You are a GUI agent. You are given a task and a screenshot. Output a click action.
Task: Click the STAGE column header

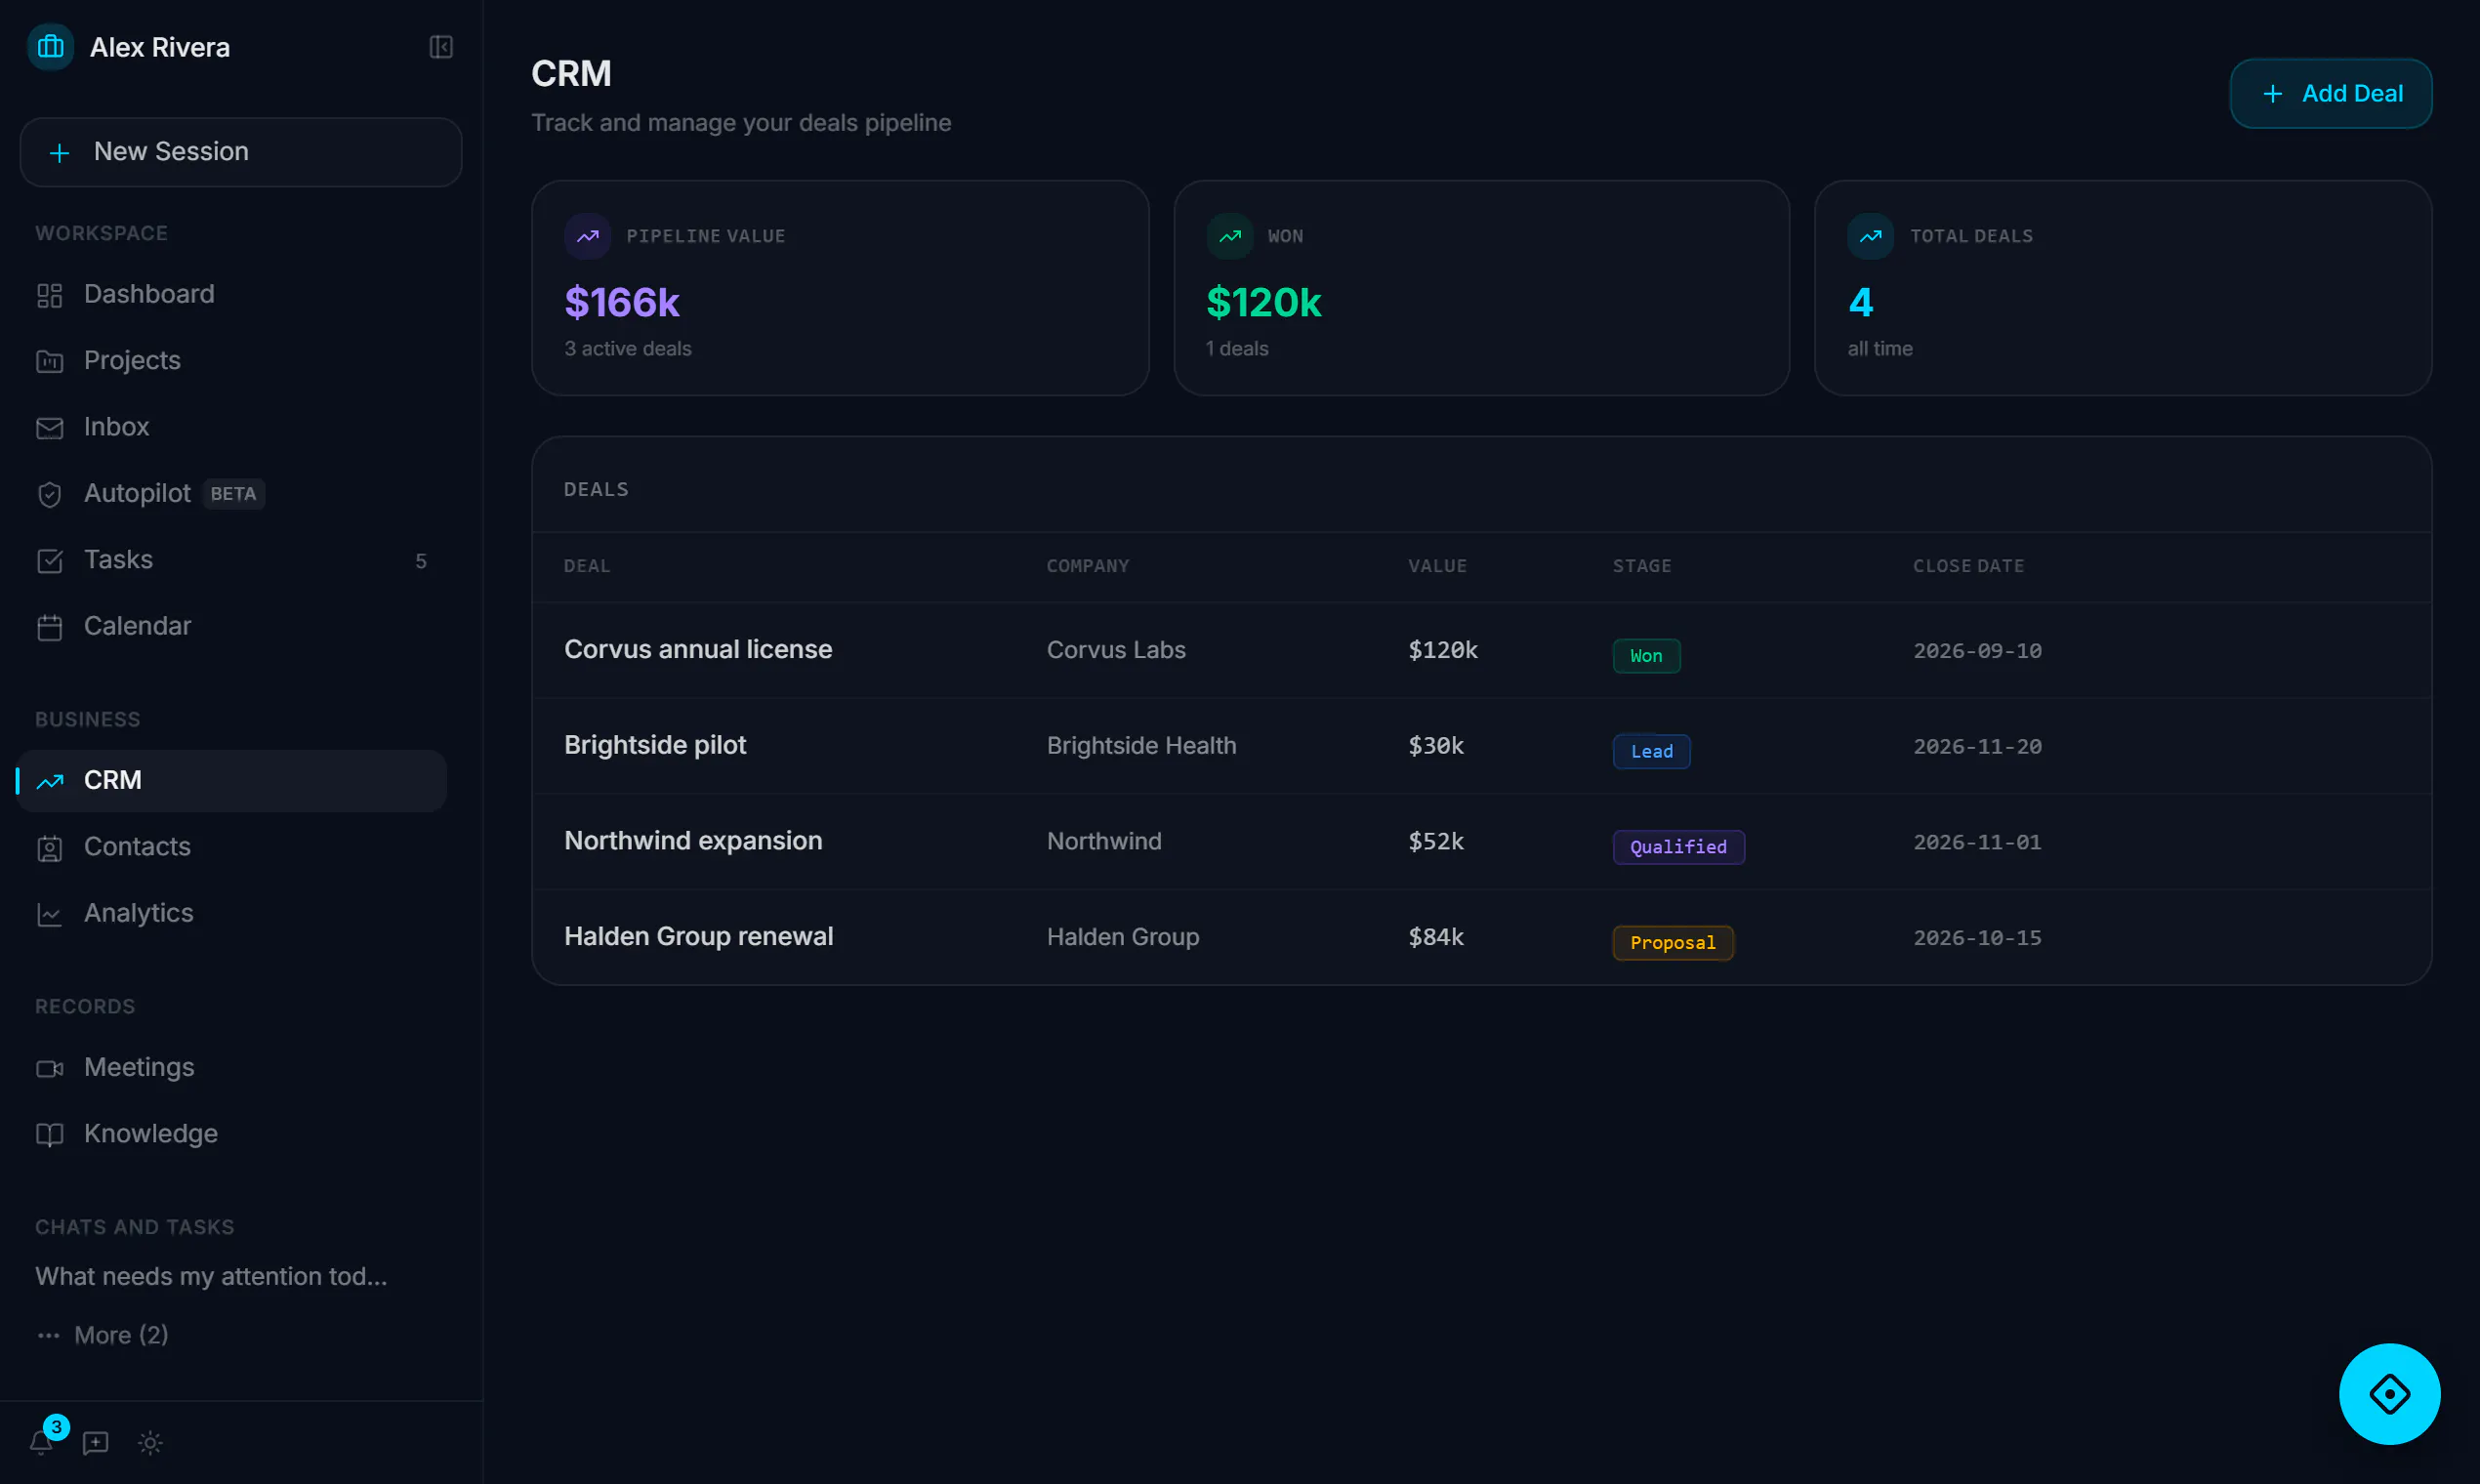pyautogui.click(x=1642, y=566)
